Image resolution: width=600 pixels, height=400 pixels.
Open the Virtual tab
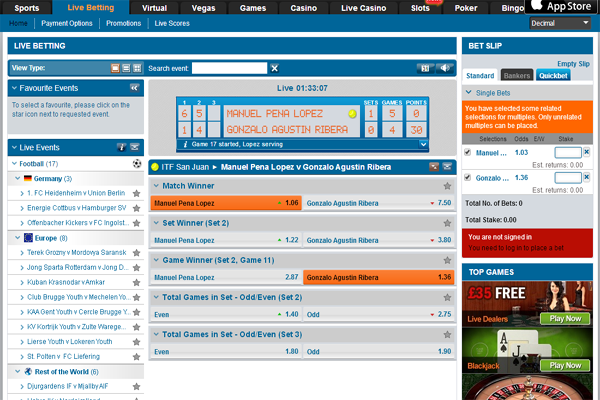(x=155, y=8)
